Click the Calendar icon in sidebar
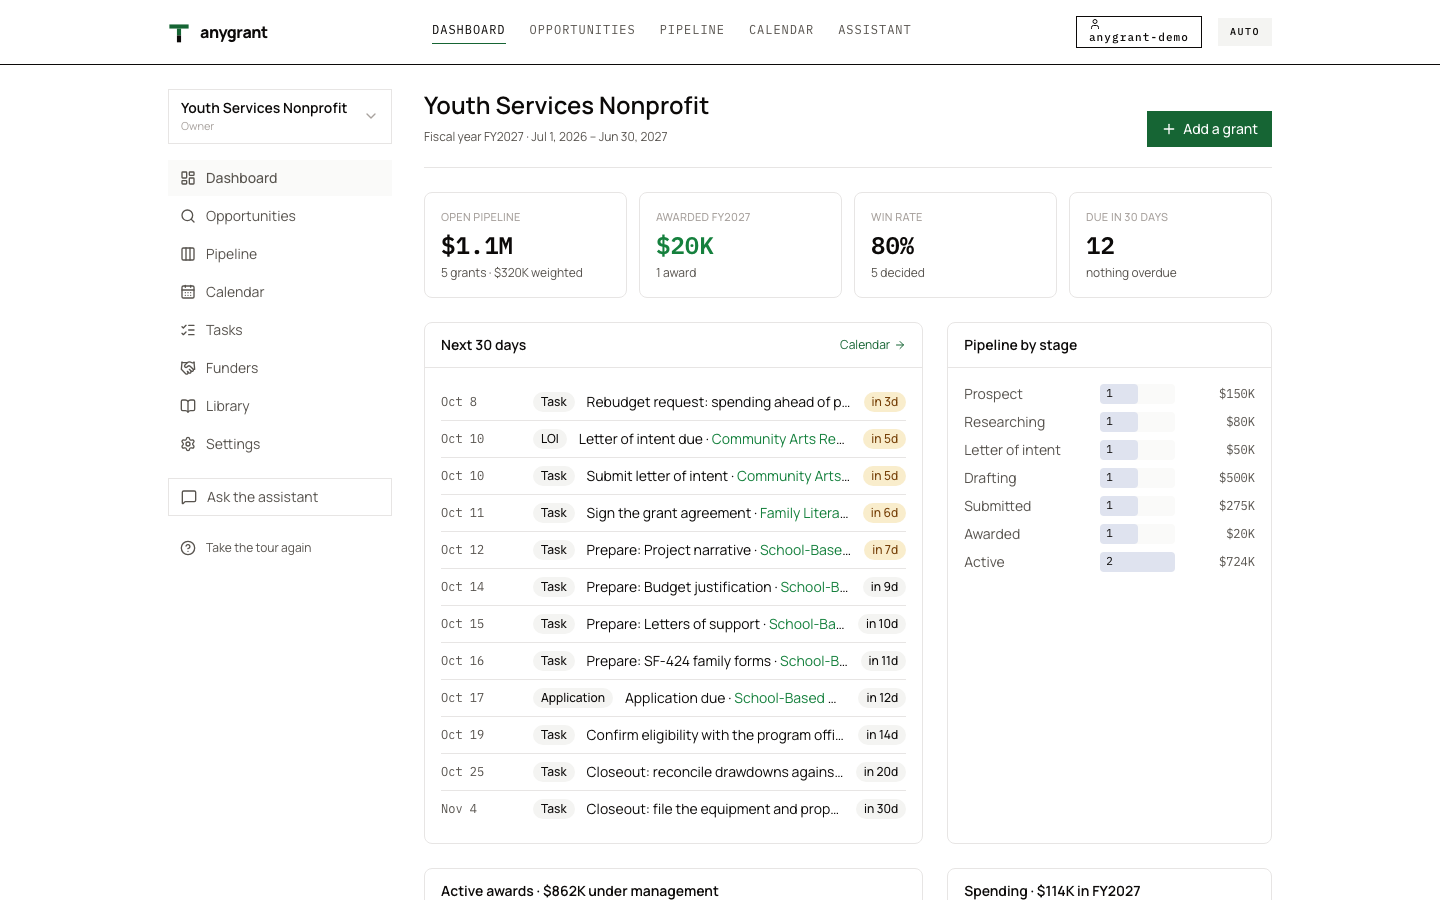The image size is (1440, 900). point(188,292)
